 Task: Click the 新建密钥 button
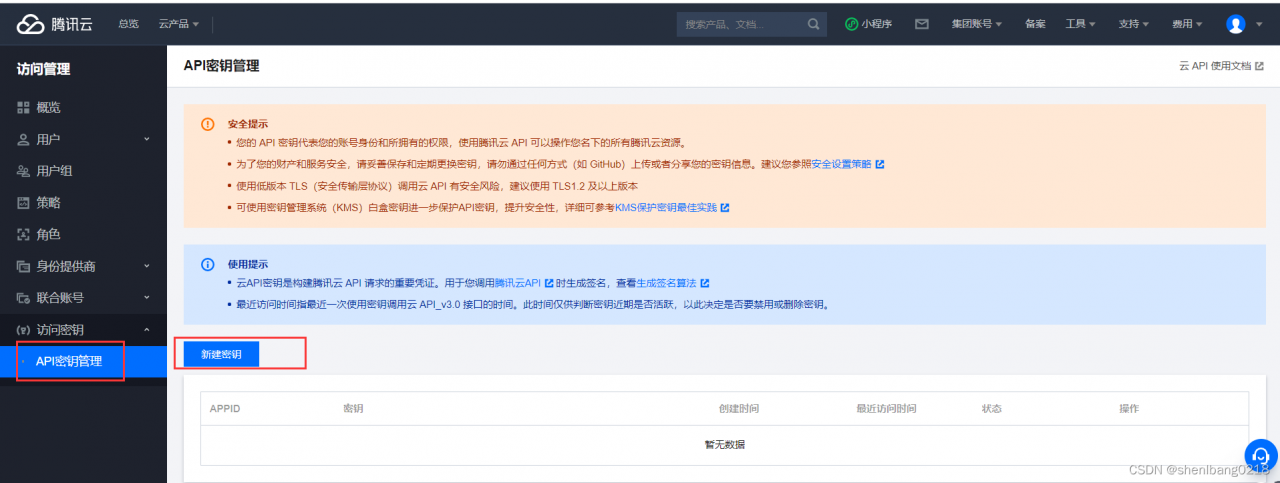tap(221, 355)
